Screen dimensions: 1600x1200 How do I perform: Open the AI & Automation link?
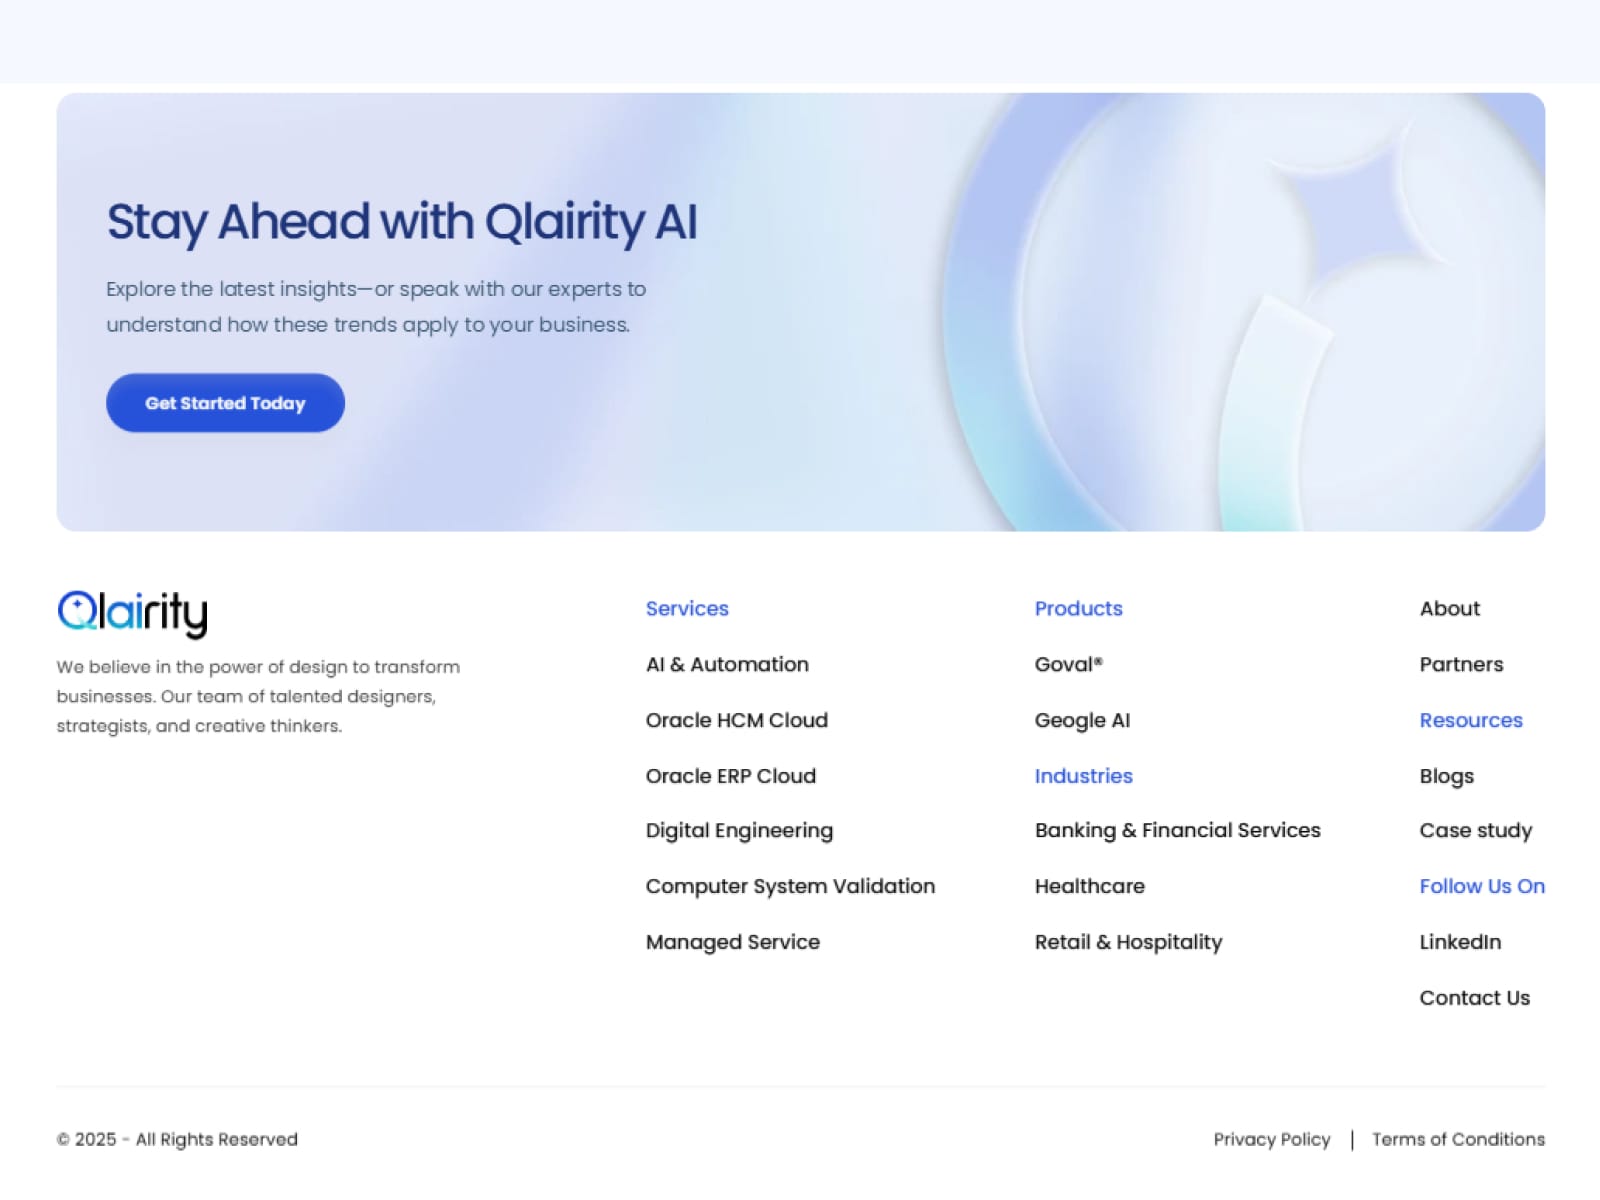coord(727,664)
